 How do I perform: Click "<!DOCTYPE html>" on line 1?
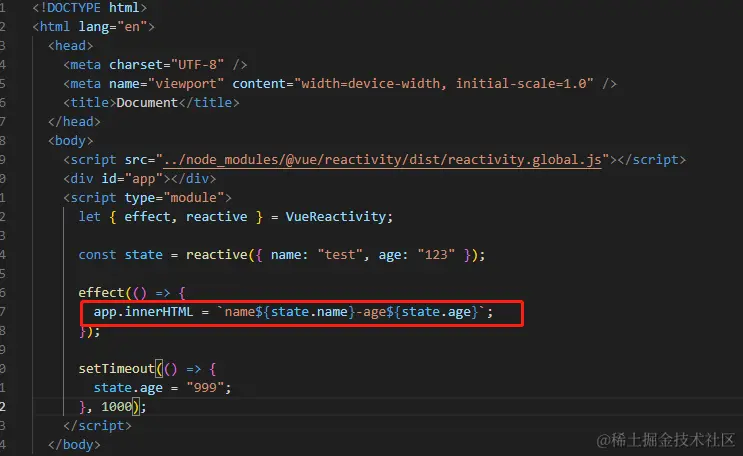[x=90, y=8]
